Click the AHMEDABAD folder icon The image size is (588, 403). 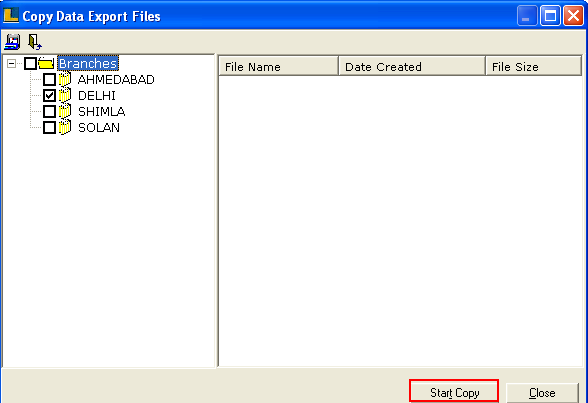(x=64, y=79)
